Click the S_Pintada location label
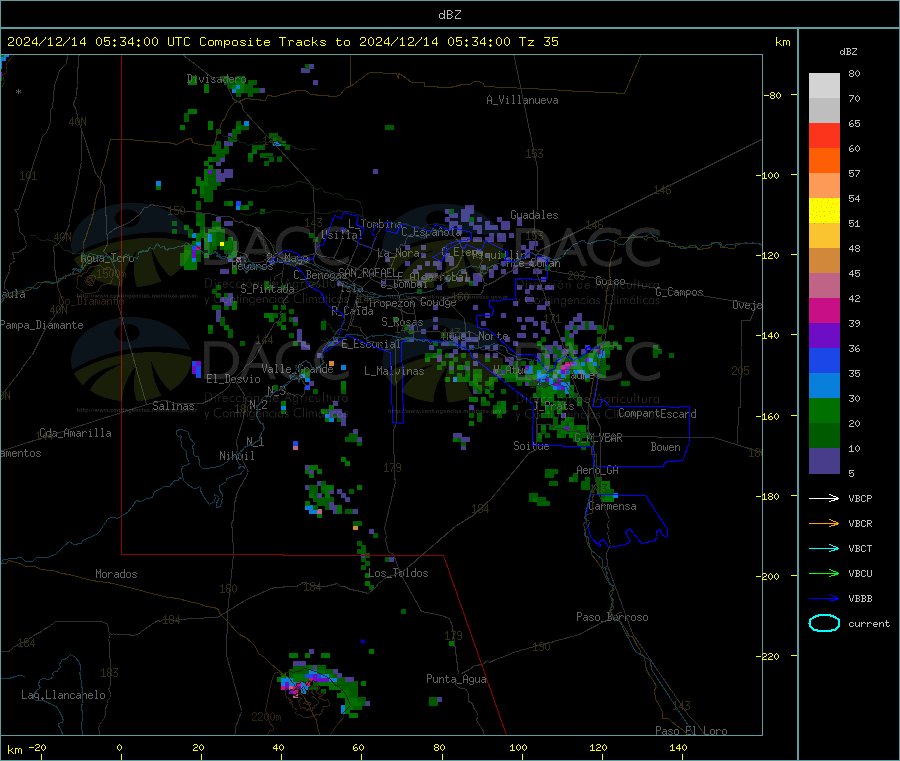 267,289
